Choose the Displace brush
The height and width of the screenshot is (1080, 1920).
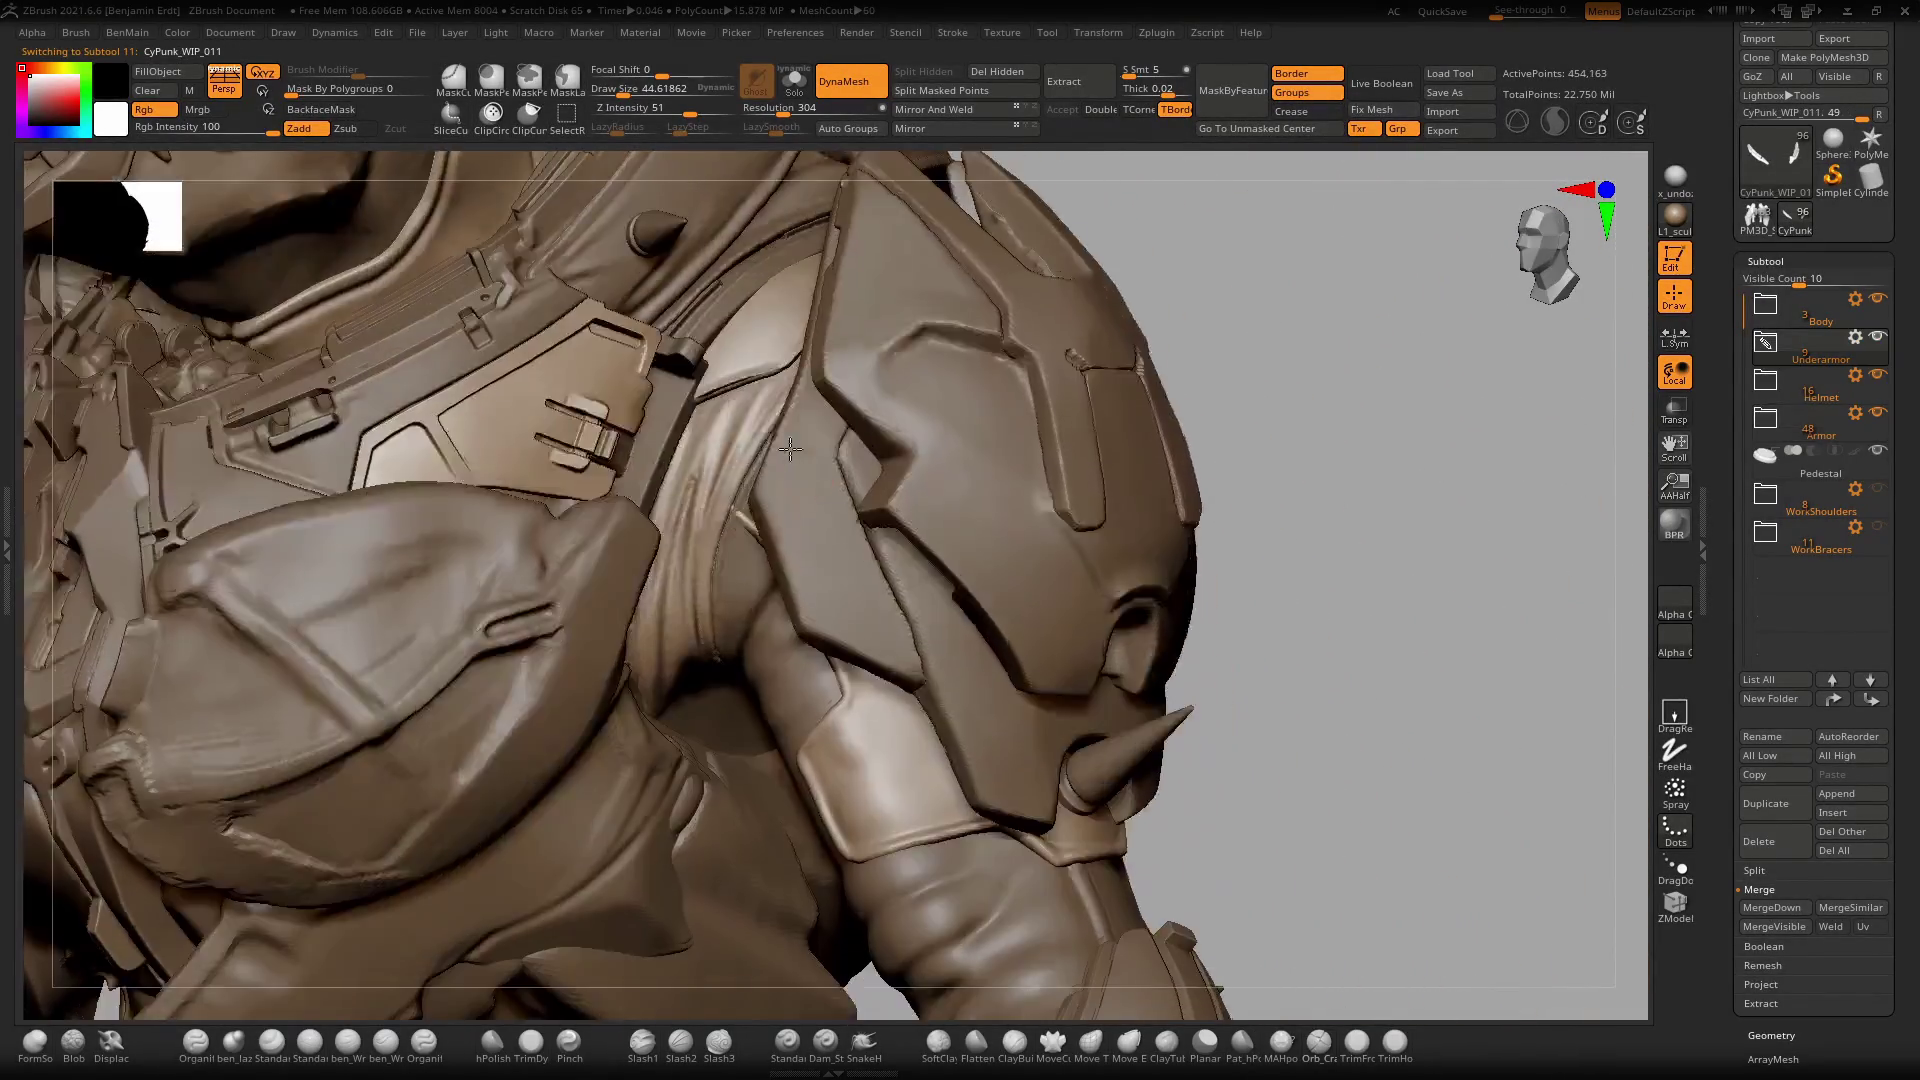tap(111, 1046)
